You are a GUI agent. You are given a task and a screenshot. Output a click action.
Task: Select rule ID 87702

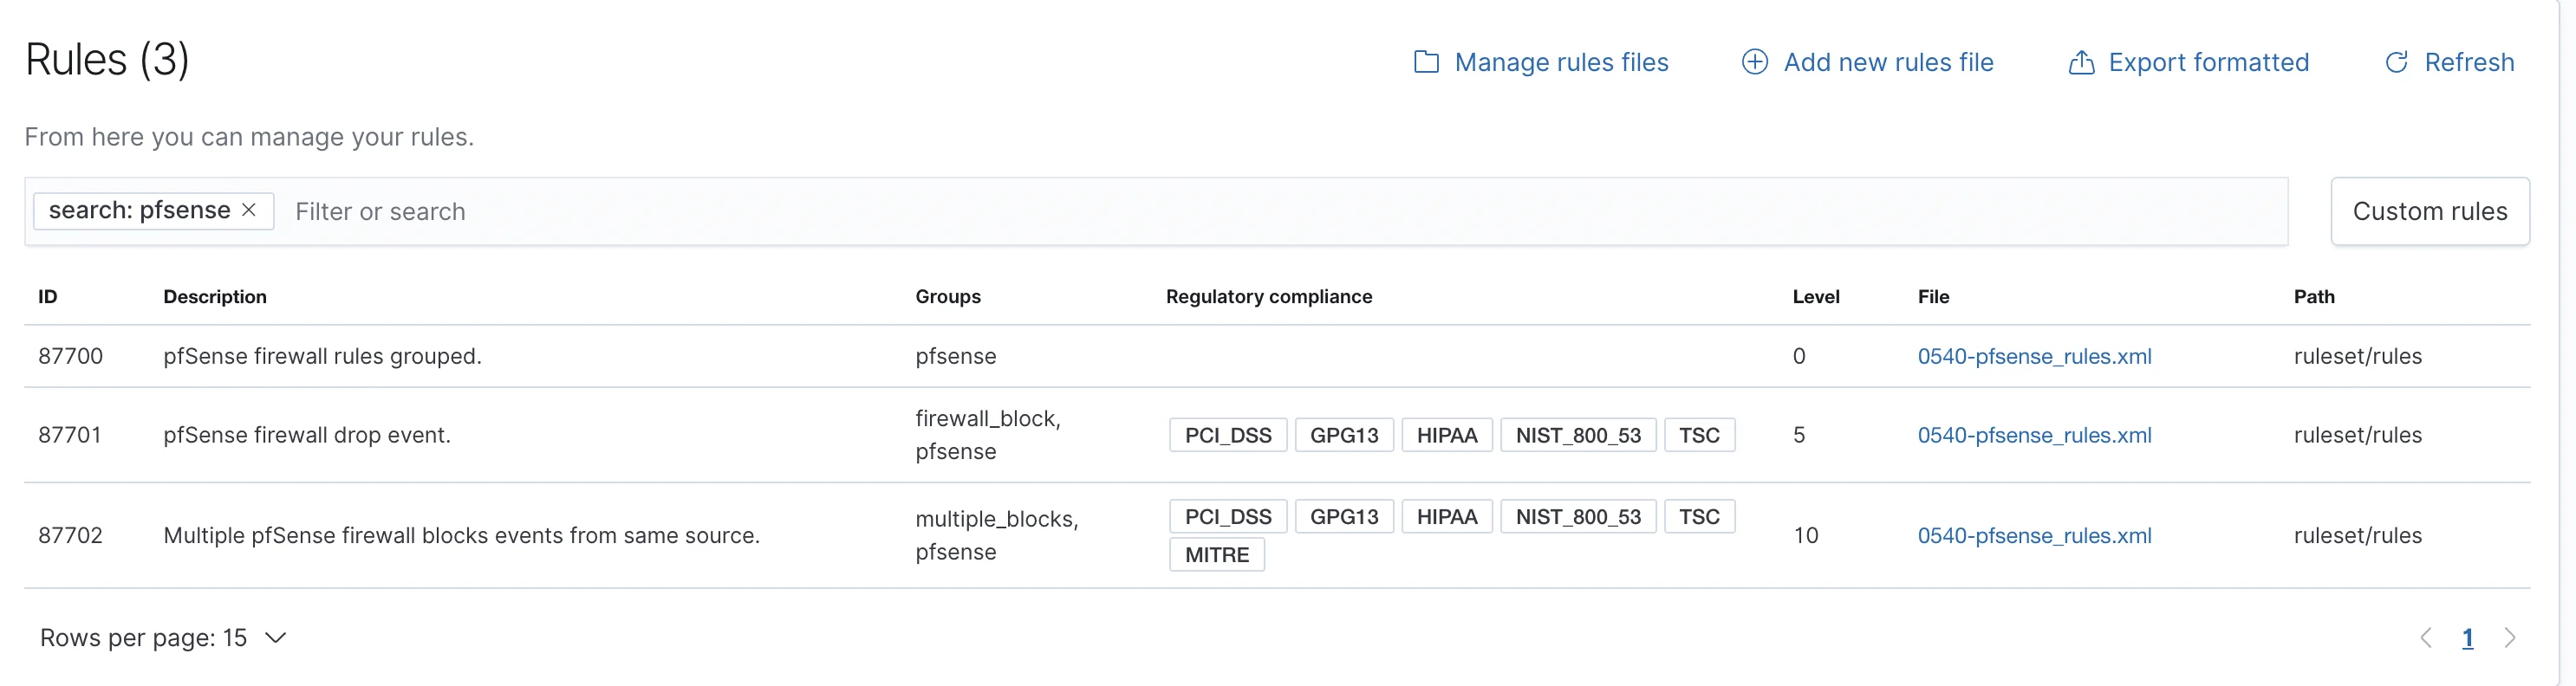click(x=70, y=535)
